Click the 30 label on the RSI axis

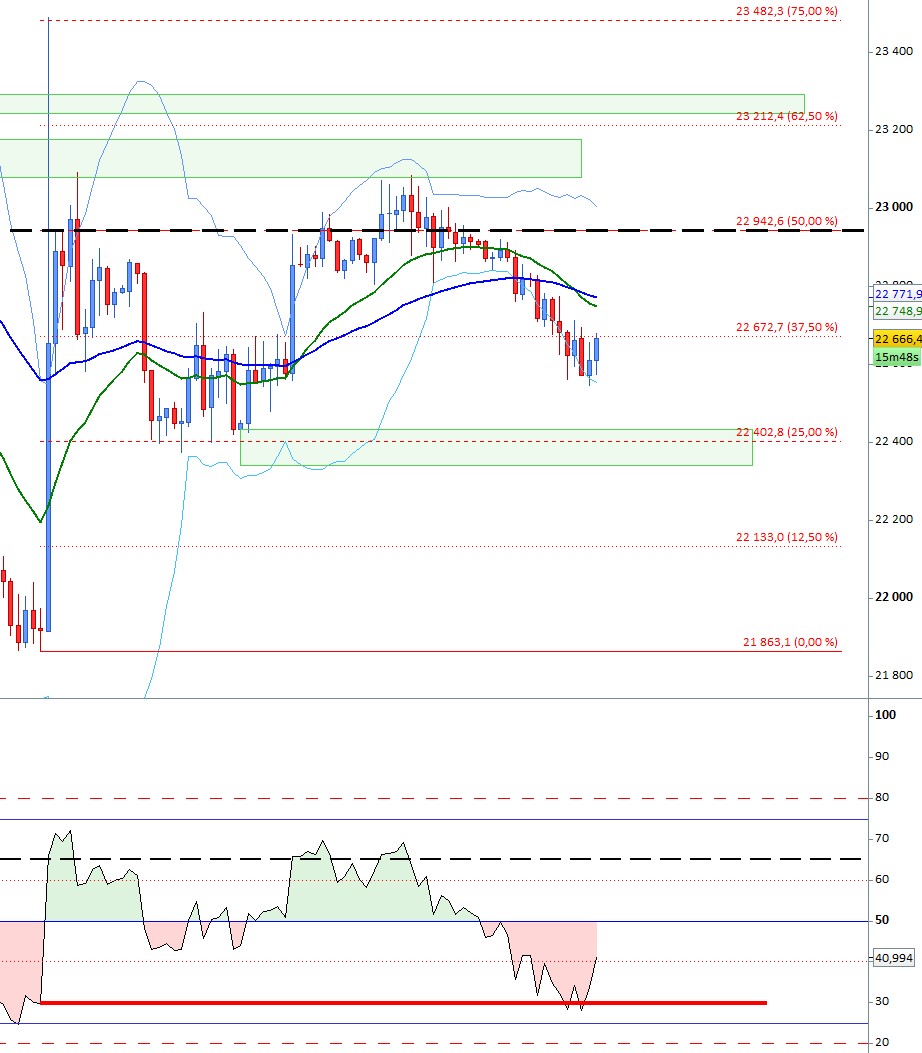882,1001
